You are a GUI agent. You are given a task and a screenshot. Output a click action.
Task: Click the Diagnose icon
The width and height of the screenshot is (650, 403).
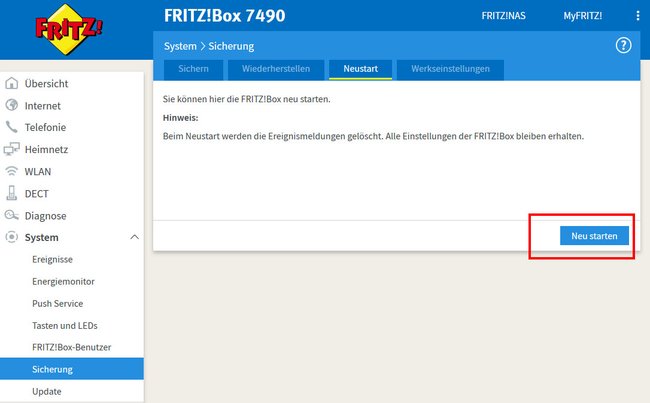12,215
